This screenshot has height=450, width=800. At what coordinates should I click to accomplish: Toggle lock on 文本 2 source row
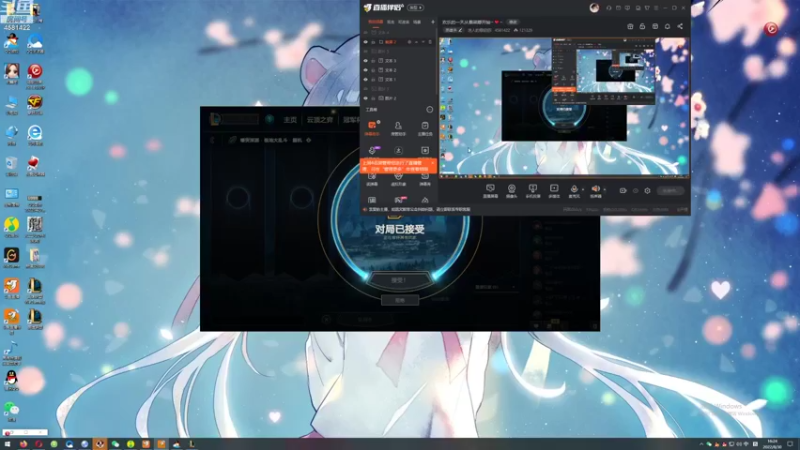[373, 70]
